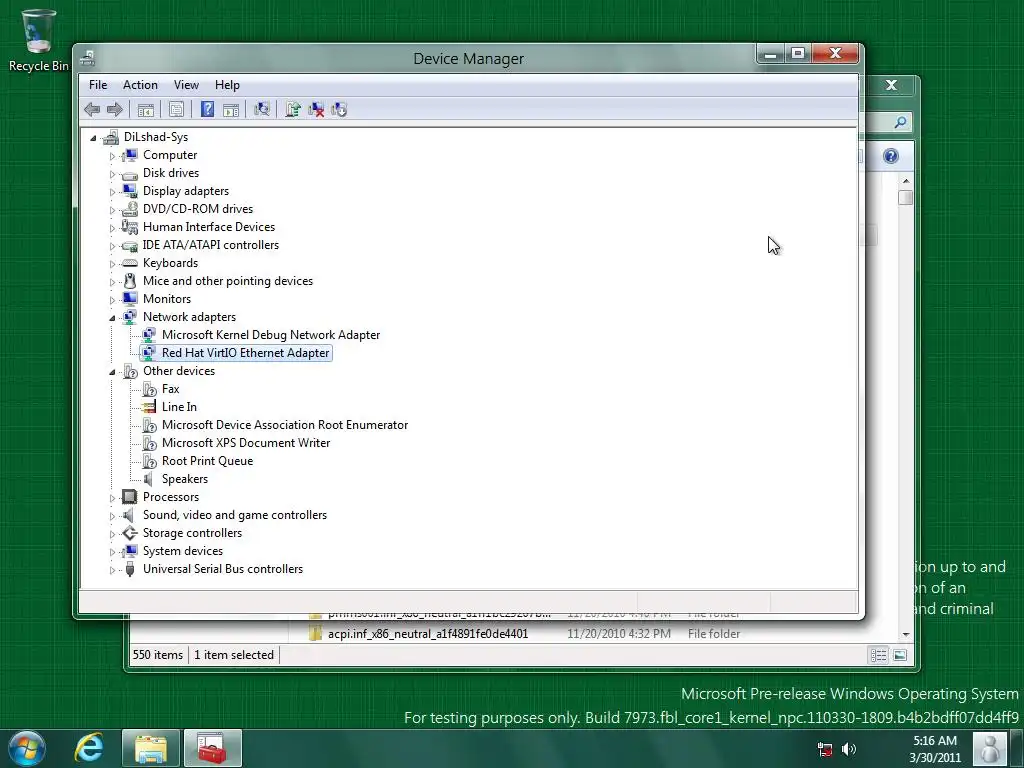Collapse the Network adapters category

point(112,318)
